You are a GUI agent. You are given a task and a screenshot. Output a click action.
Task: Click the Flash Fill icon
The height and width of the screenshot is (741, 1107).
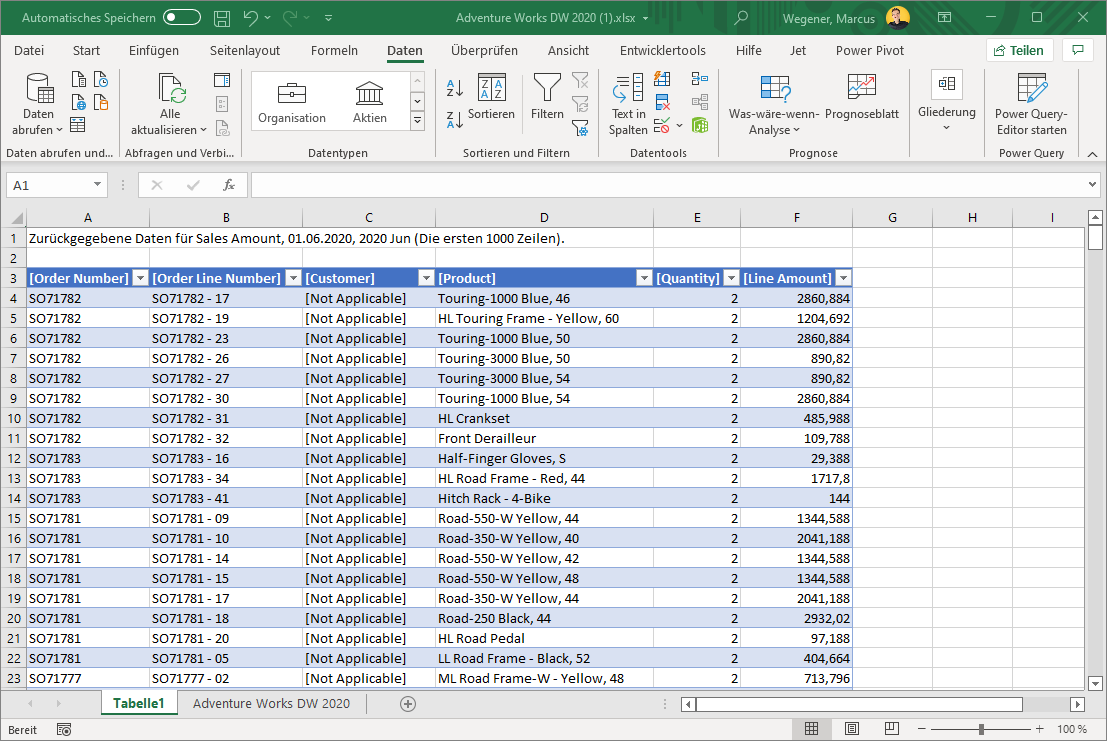(662, 79)
